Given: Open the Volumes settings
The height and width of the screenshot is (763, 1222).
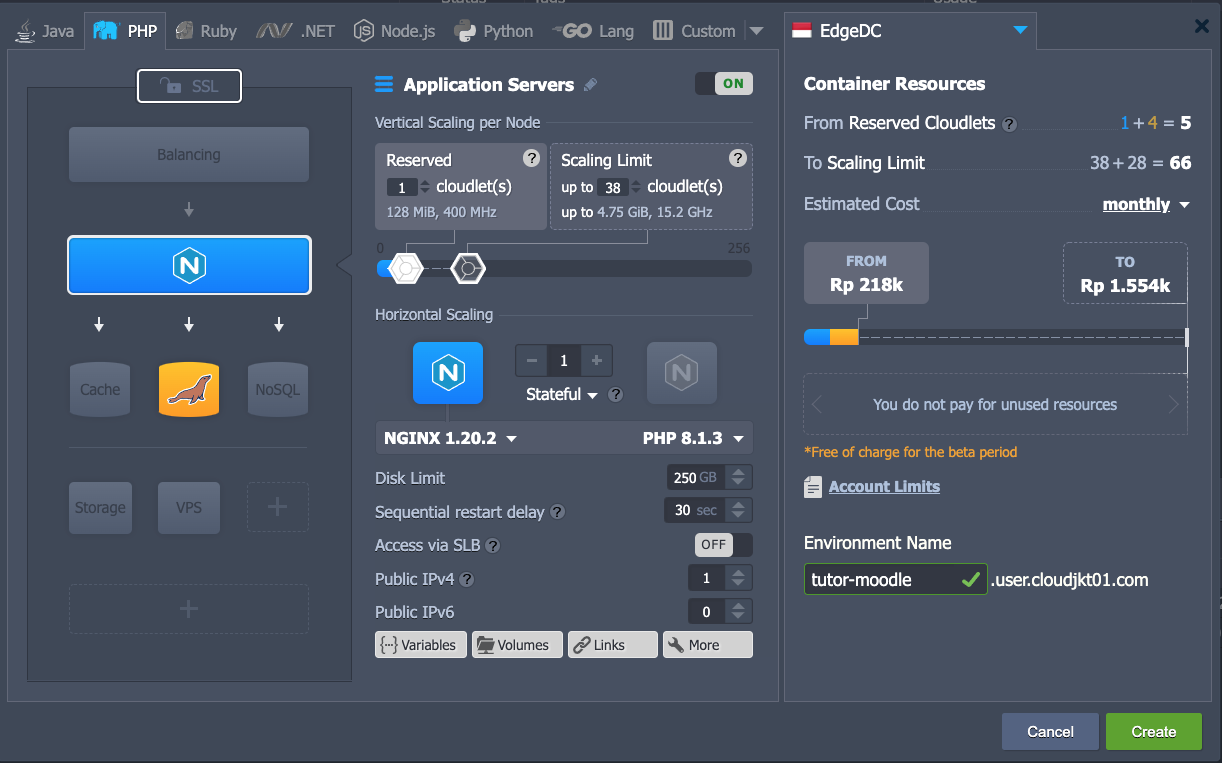Looking at the screenshot, I should point(517,645).
